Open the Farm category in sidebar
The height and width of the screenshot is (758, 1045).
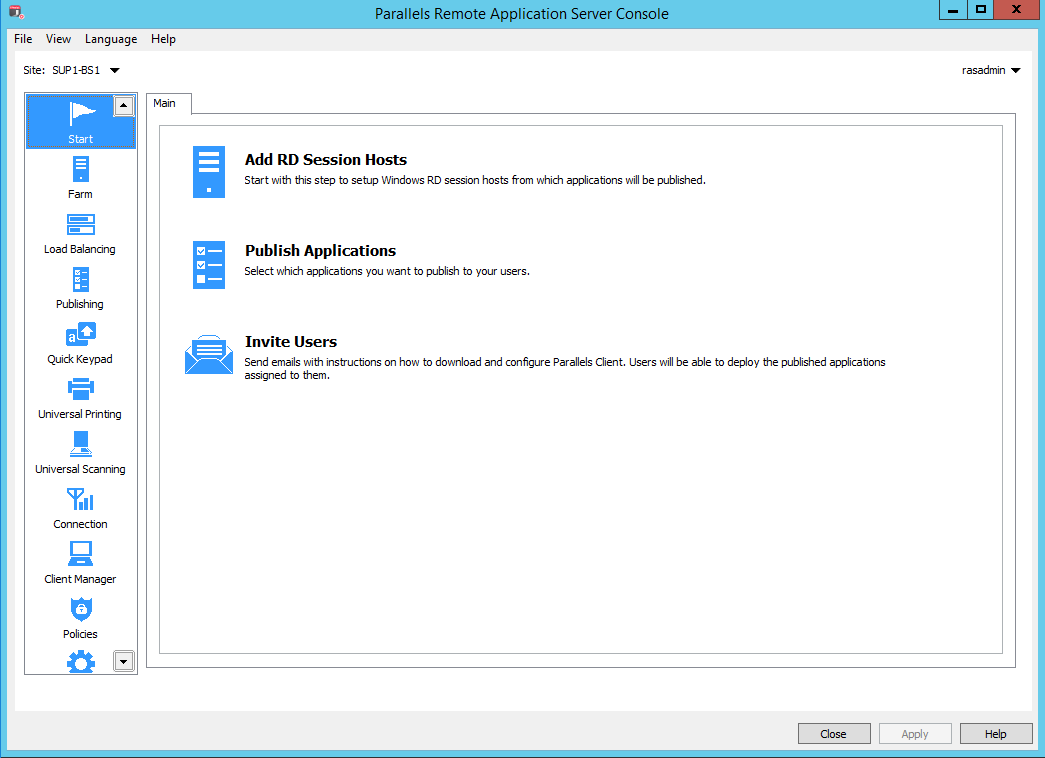point(80,169)
